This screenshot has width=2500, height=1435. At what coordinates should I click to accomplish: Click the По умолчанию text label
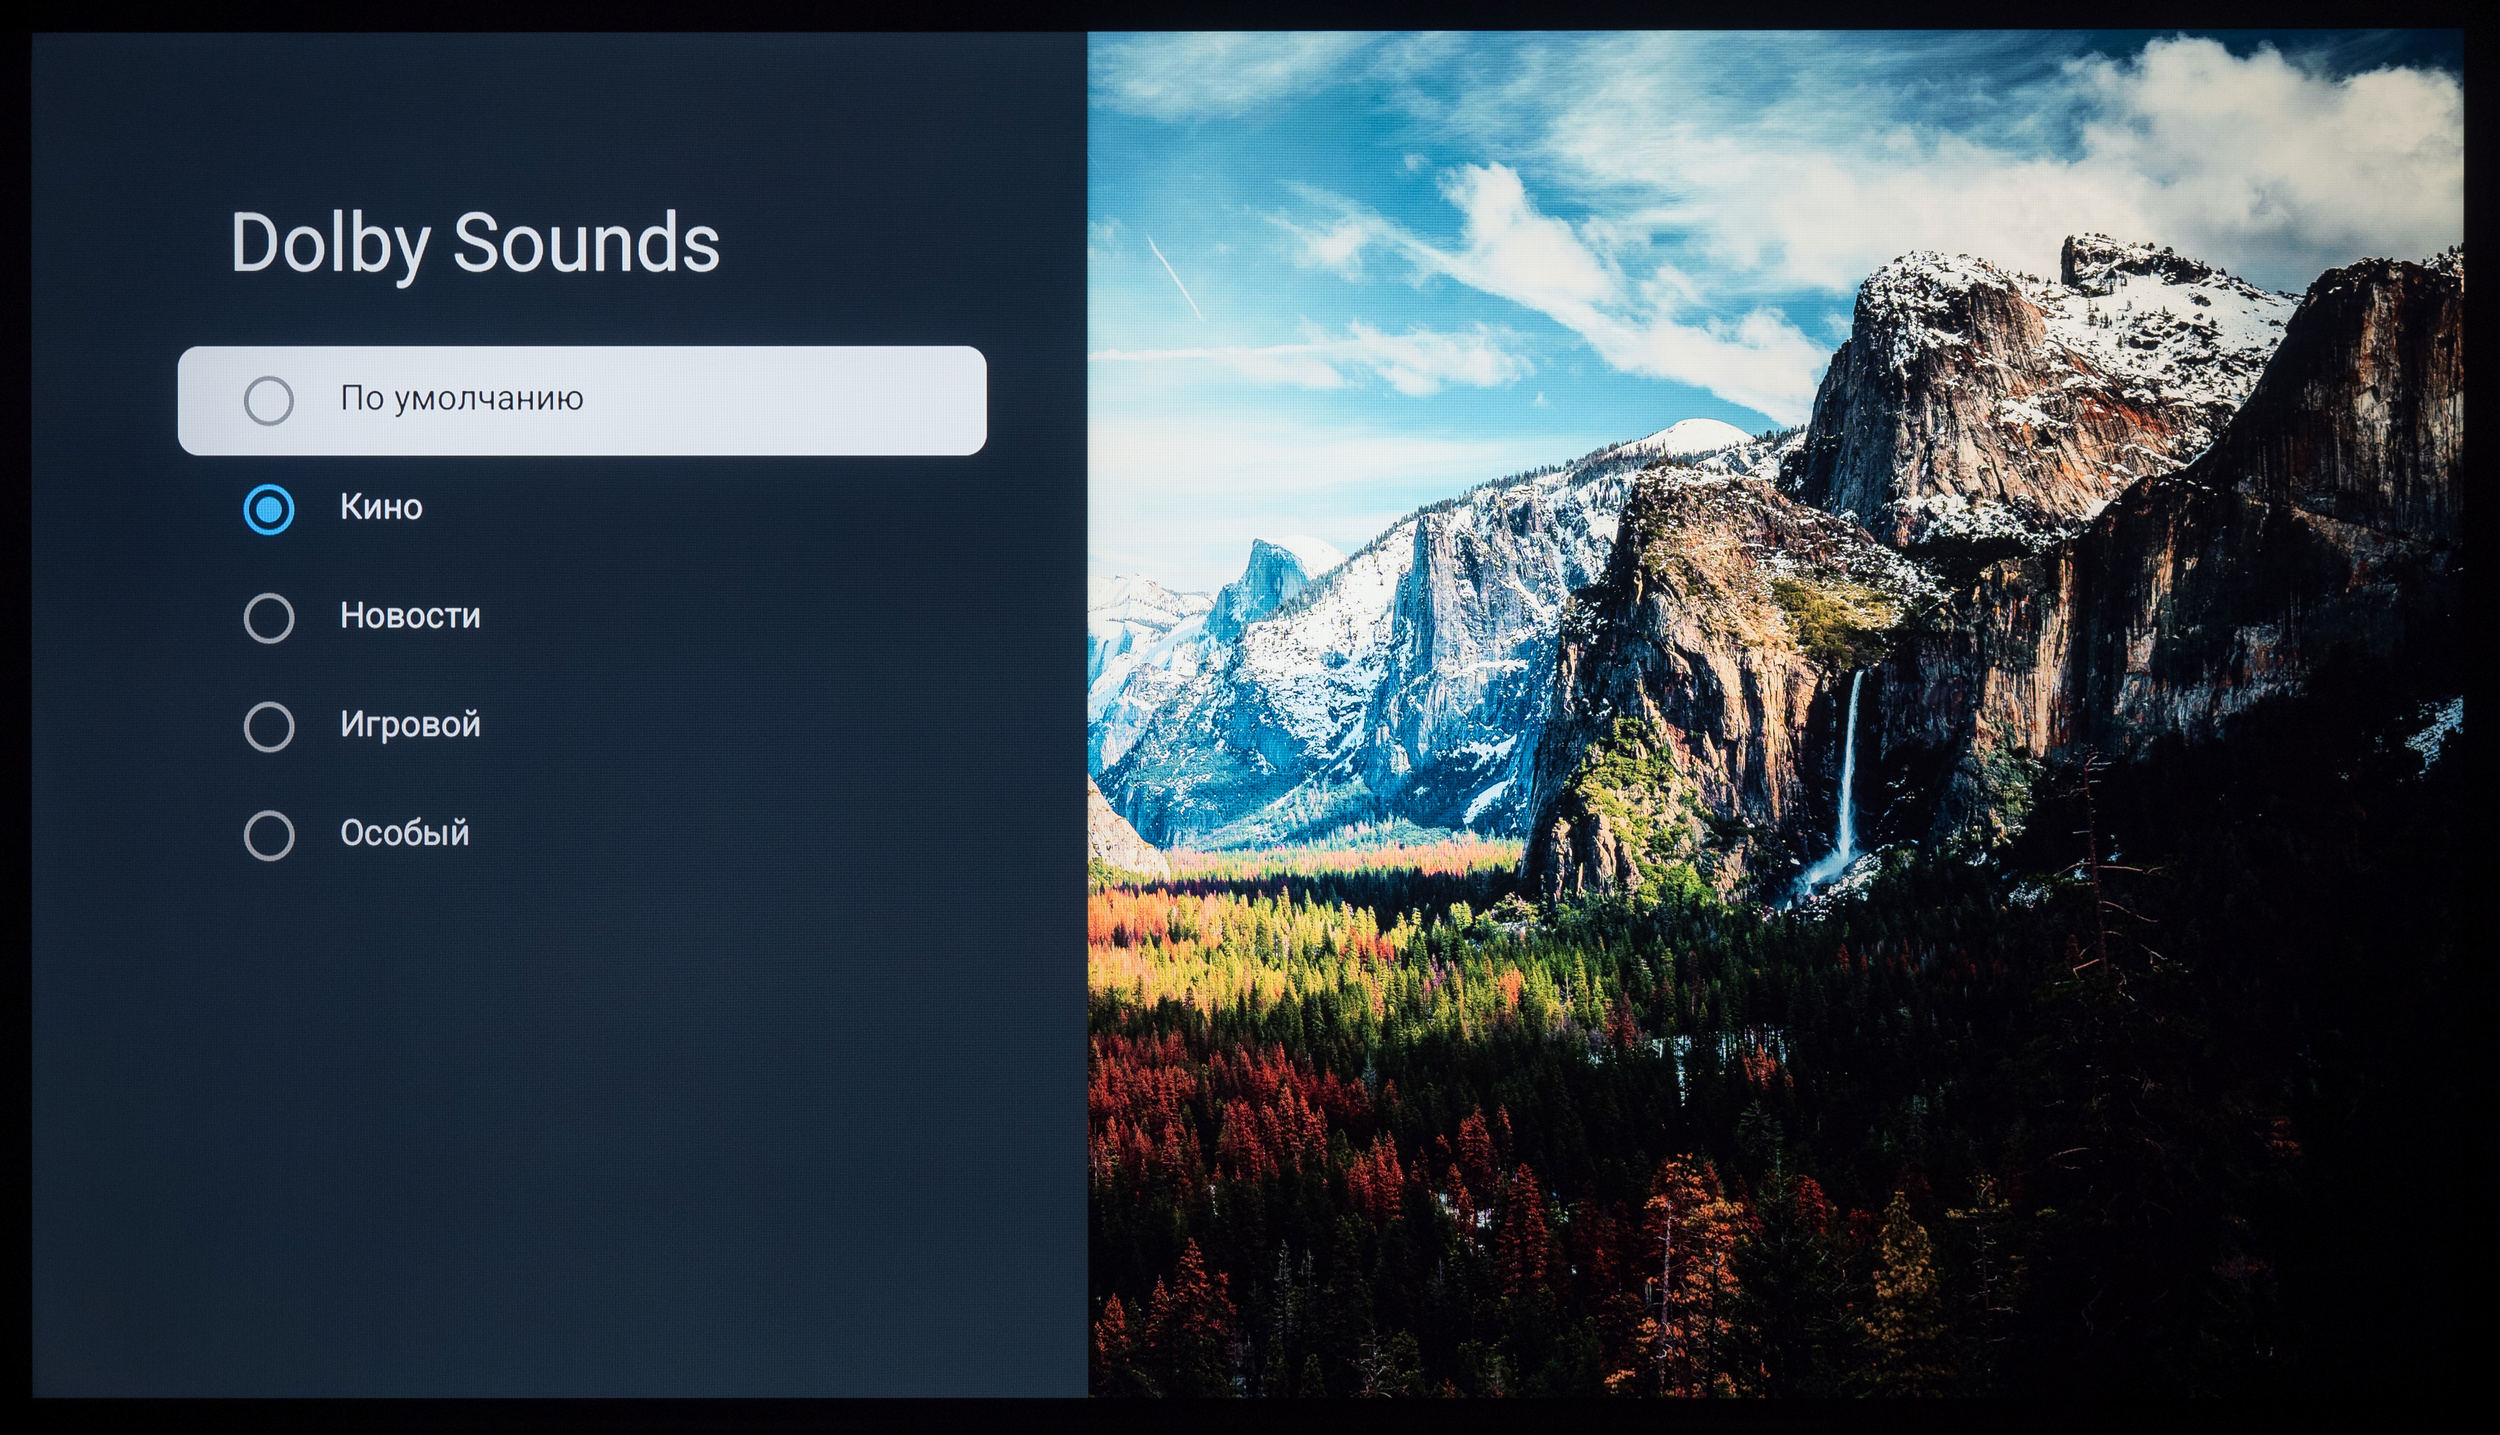462,400
